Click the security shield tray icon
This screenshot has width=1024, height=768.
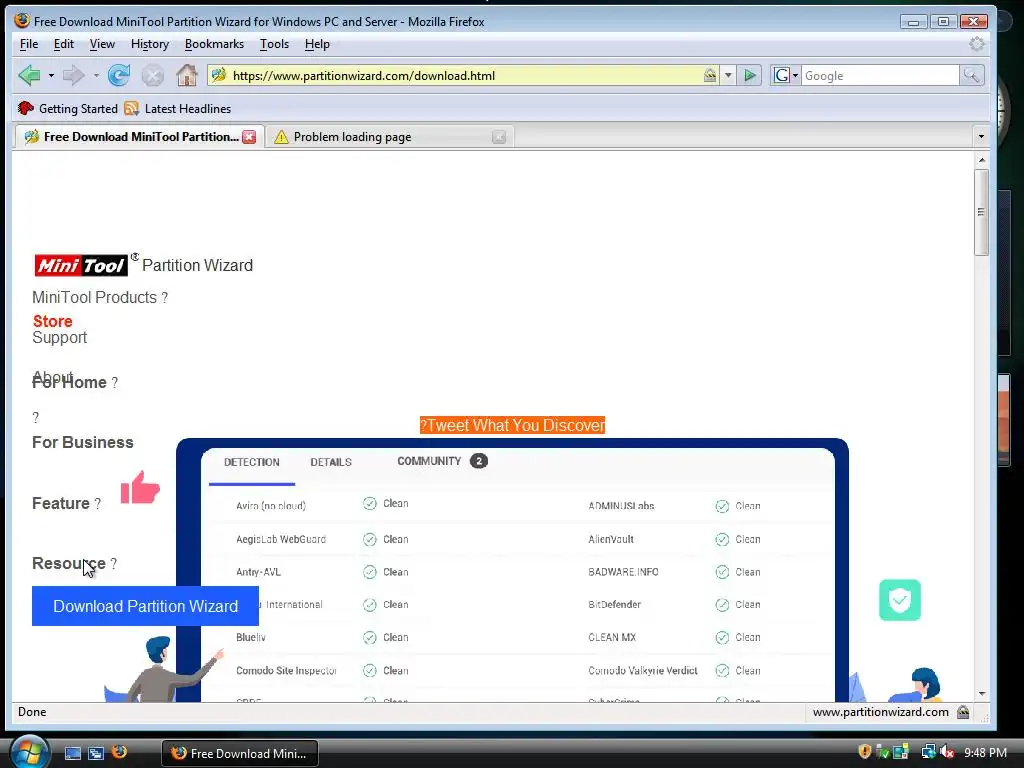point(865,752)
